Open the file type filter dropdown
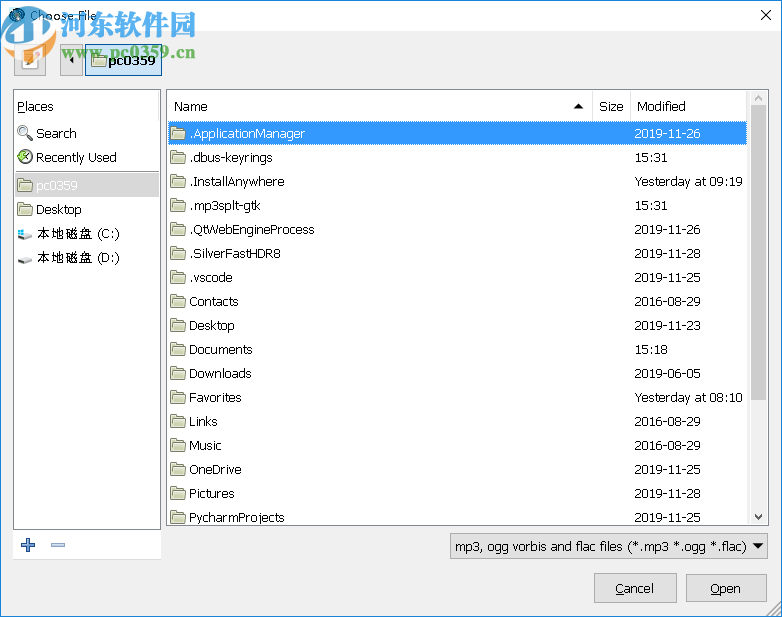 point(608,546)
